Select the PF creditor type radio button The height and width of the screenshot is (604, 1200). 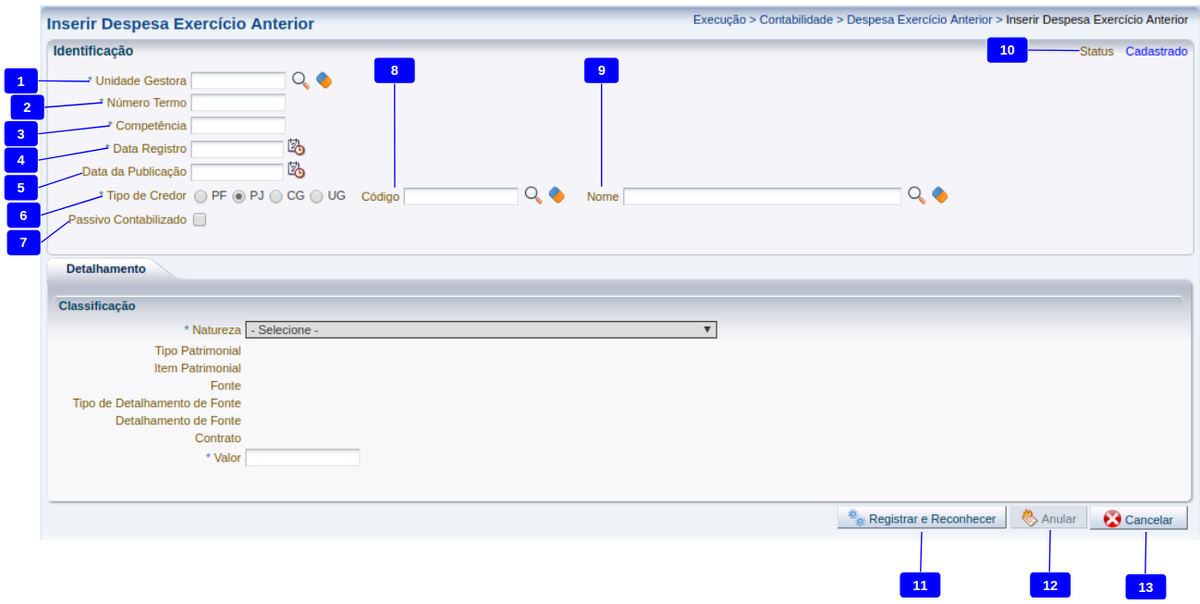click(201, 197)
